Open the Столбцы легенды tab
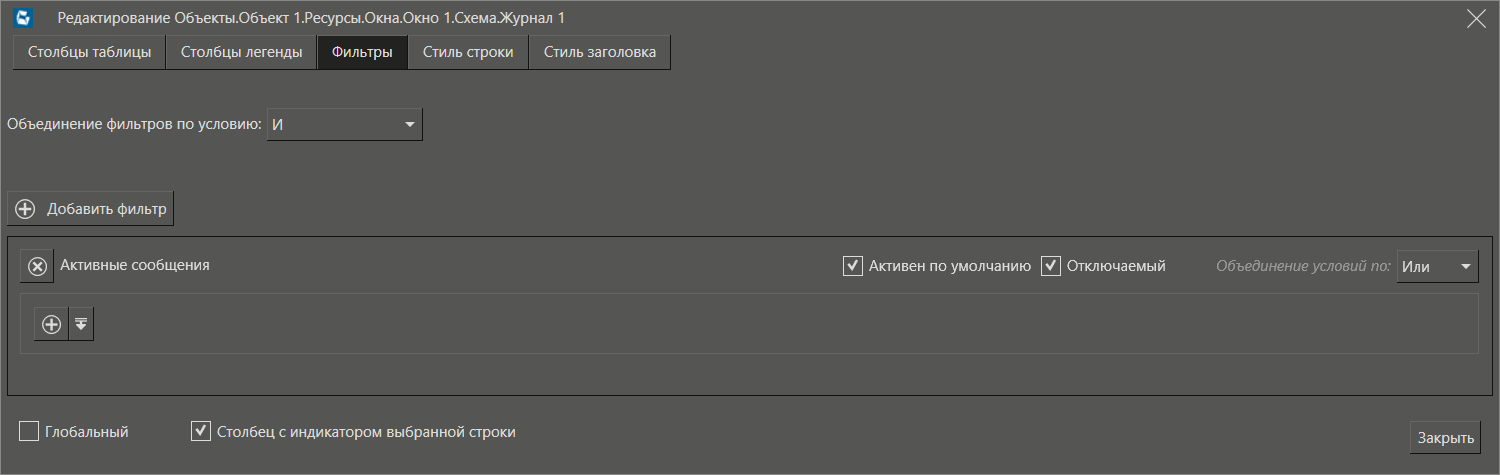The height and width of the screenshot is (475, 1500). tap(241, 53)
